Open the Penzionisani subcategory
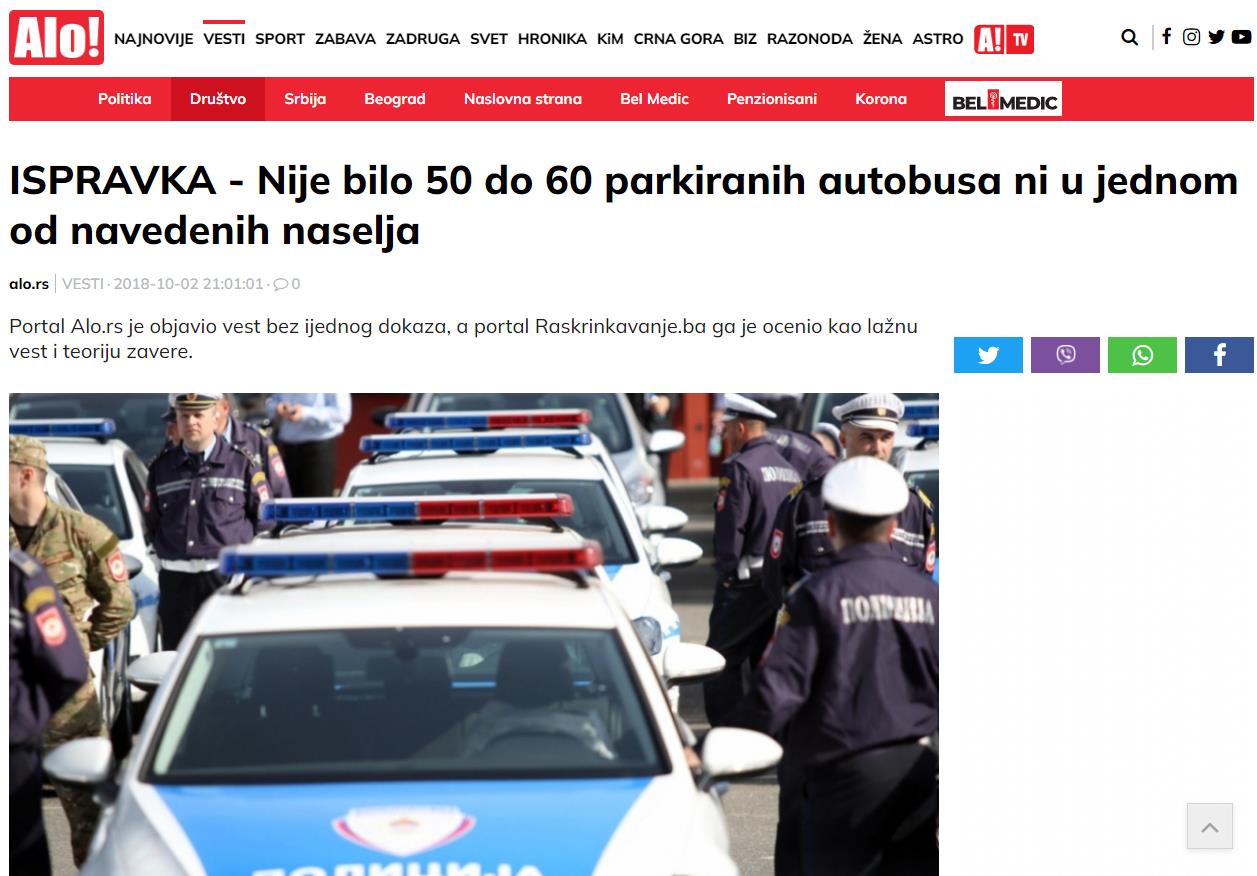Viewport: 1257px width, 876px height. [x=772, y=99]
